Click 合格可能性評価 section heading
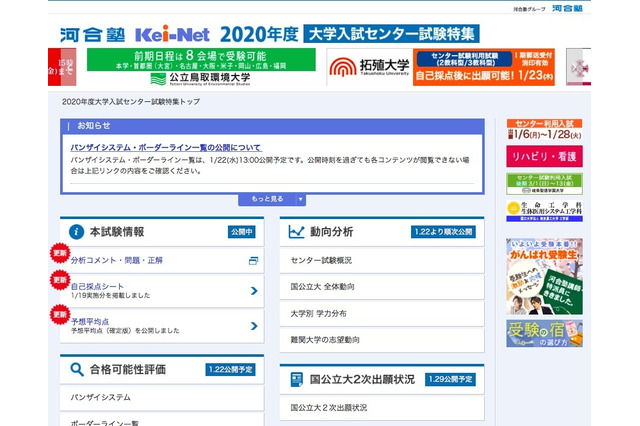The width and height of the screenshot is (640, 426). click(x=128, y=370)
